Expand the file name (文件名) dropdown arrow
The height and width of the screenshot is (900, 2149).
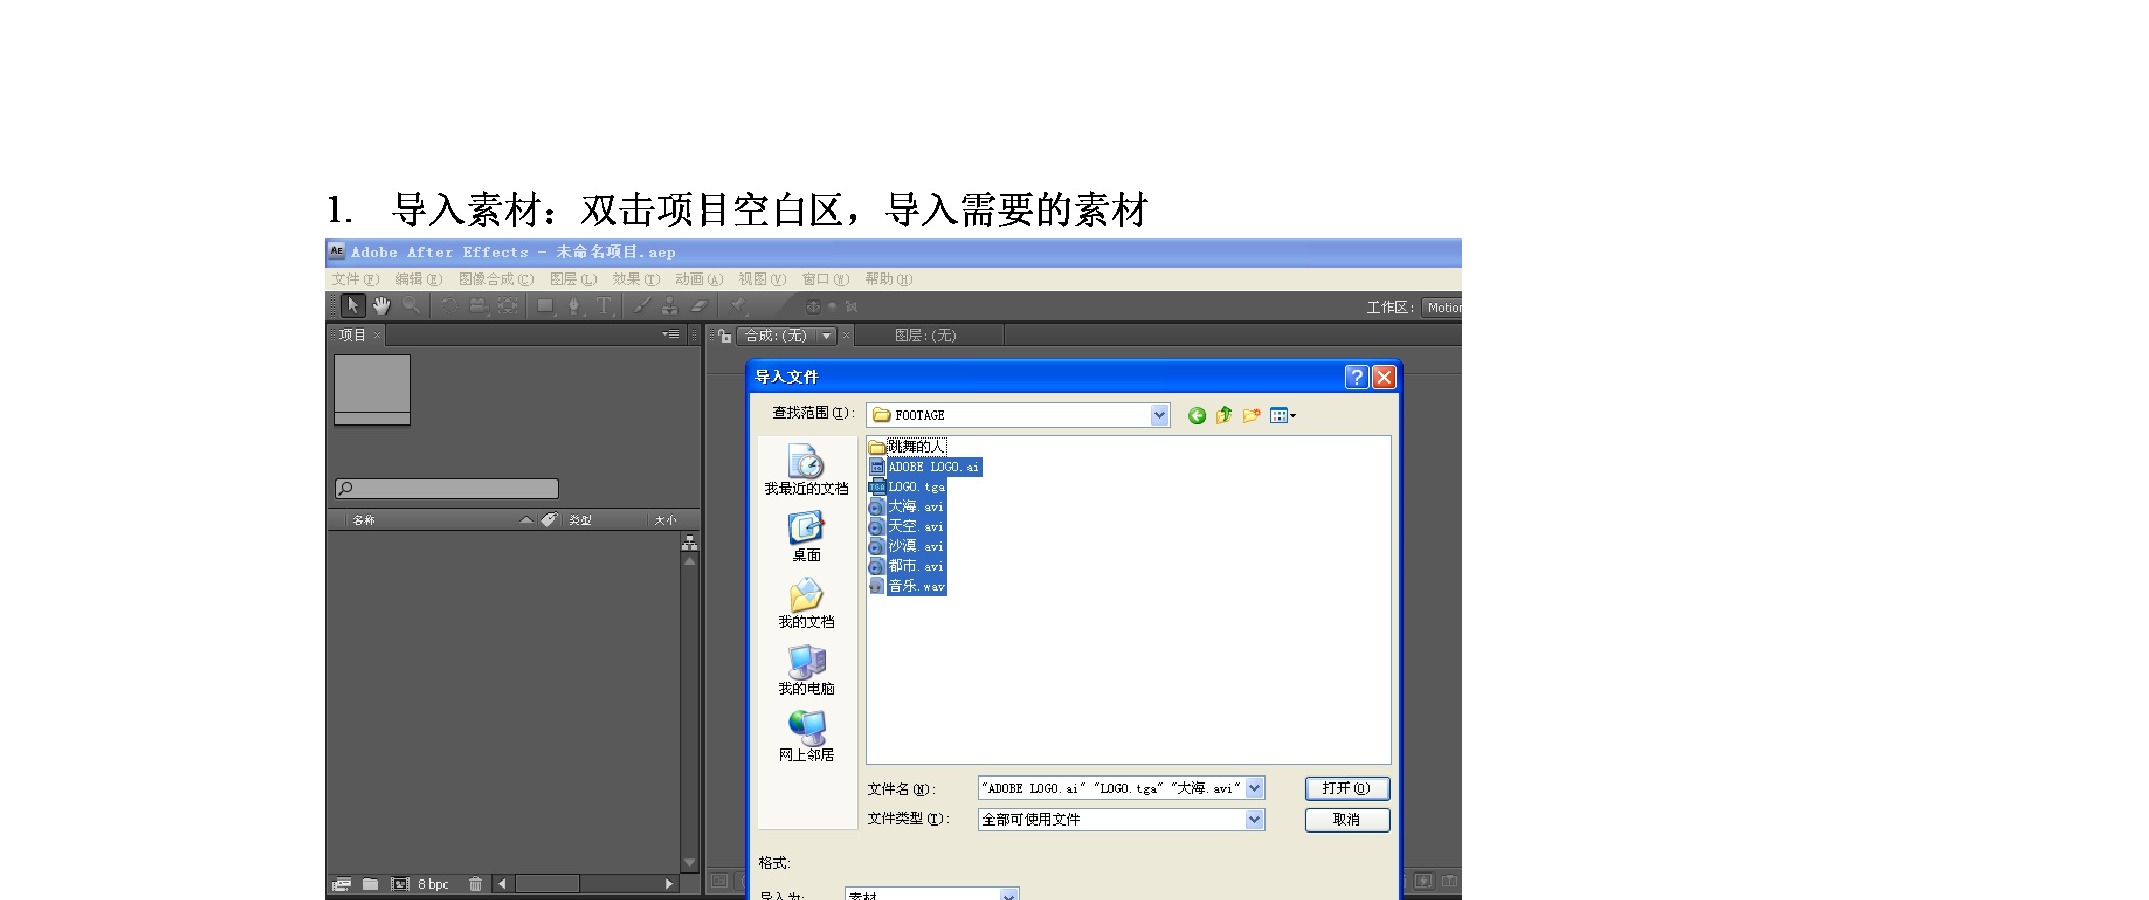1255,789
